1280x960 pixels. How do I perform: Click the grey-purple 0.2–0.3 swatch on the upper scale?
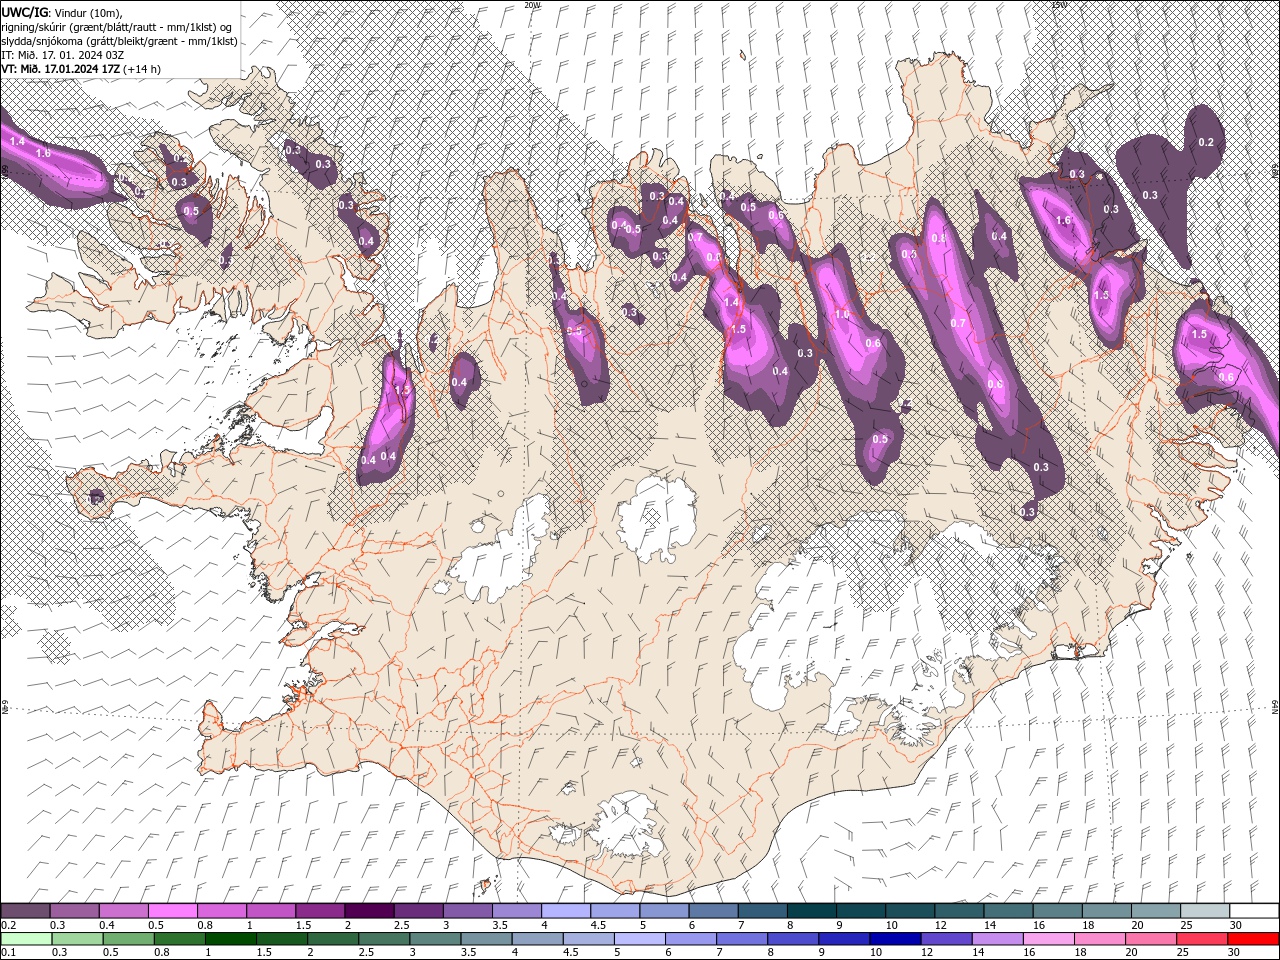[25, 911]
